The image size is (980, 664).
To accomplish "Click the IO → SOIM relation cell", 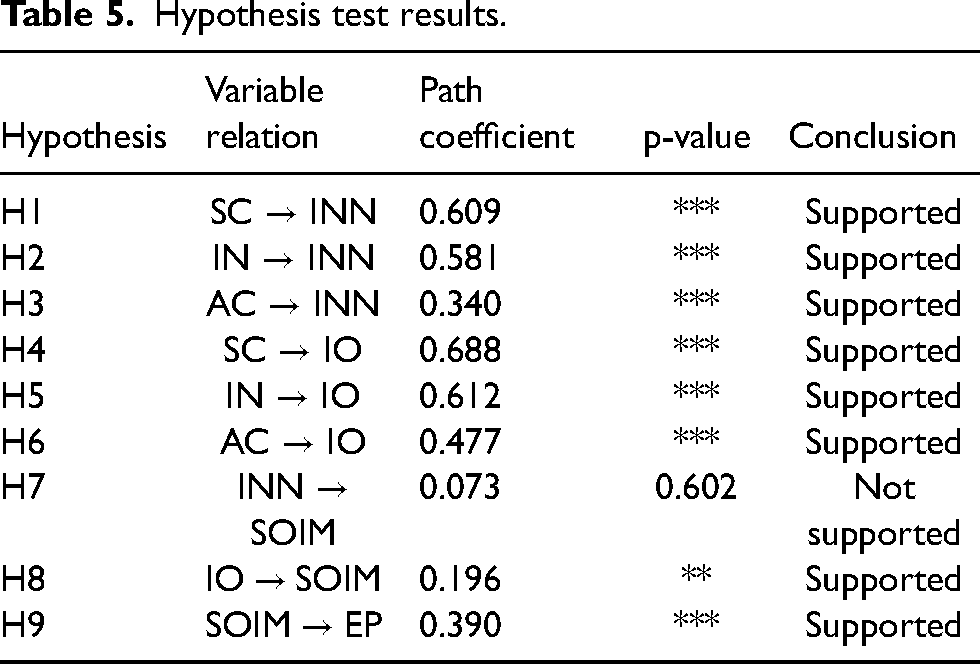I will 293,579.
